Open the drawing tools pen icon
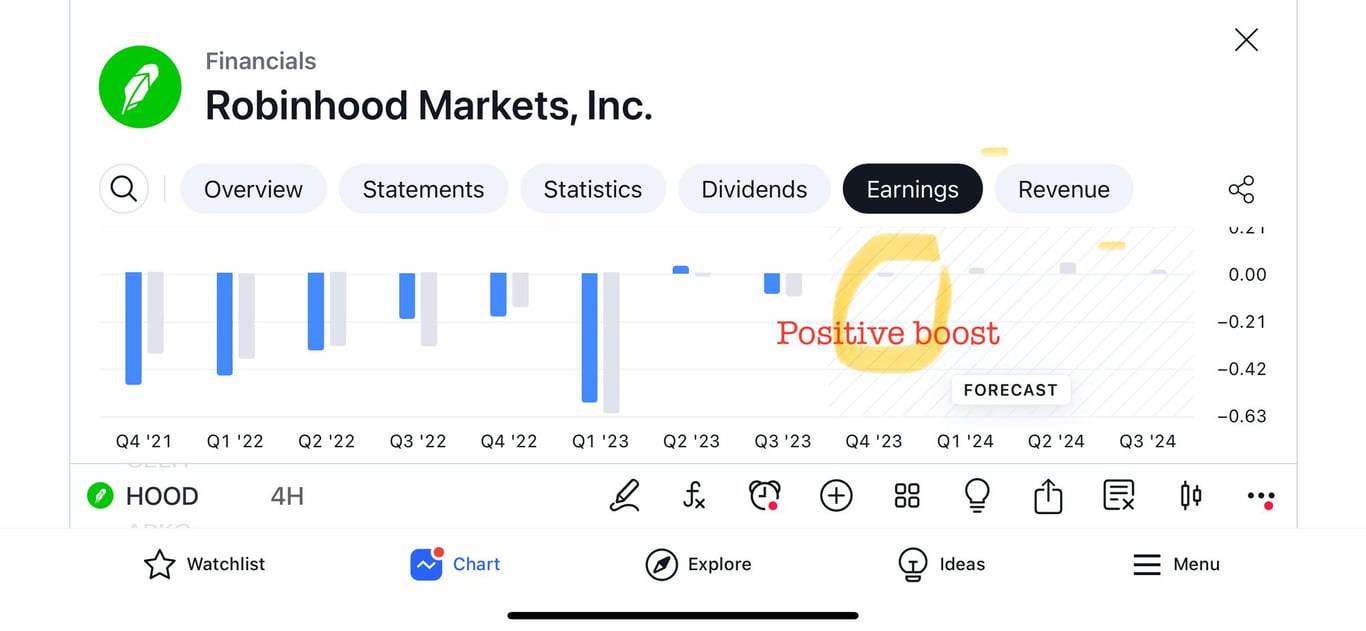Viewport: 1366px width, 631px height. tap(624, 496)
